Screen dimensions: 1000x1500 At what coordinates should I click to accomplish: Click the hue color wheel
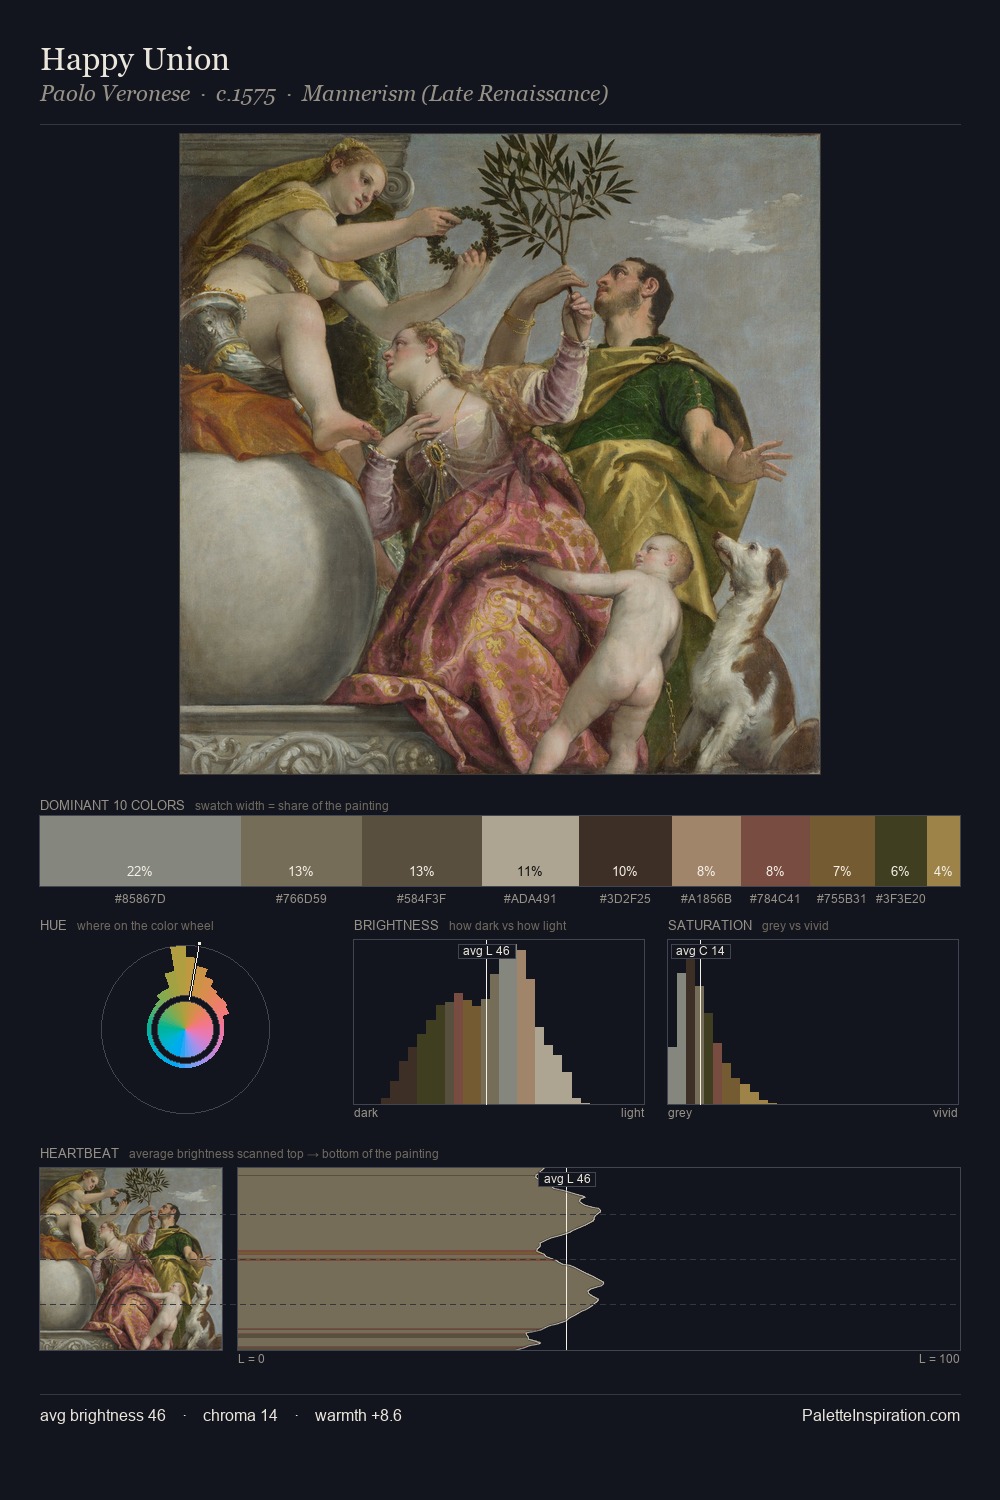[185, 1028]
